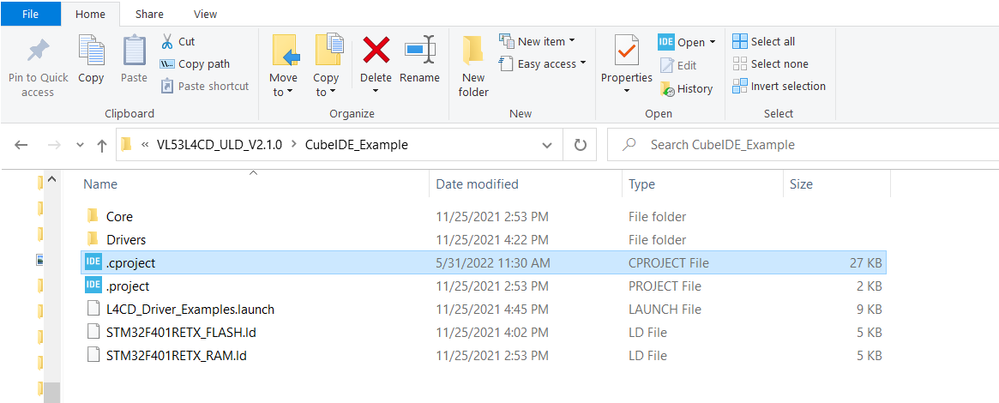Click the Copy icon in Clipboard group
The height and width of the screenshot is (403, 999).
click(x=91, y=50)
